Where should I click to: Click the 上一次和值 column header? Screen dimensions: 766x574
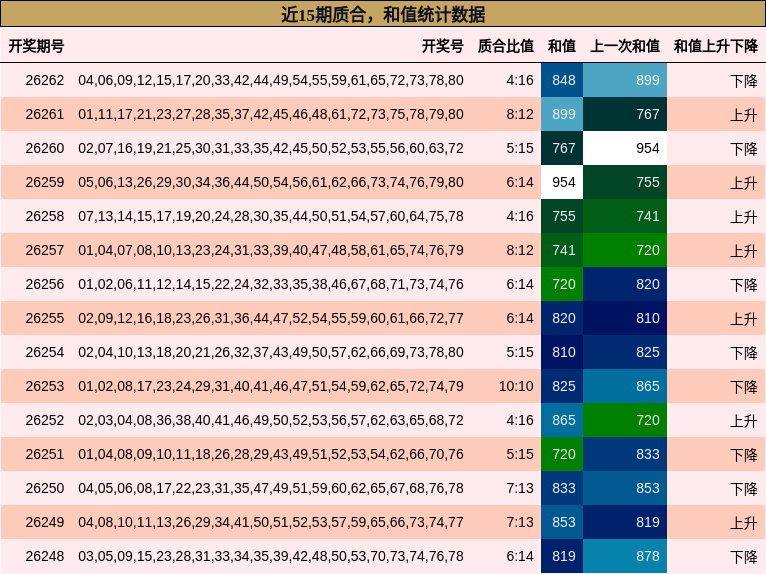point(625,46)
